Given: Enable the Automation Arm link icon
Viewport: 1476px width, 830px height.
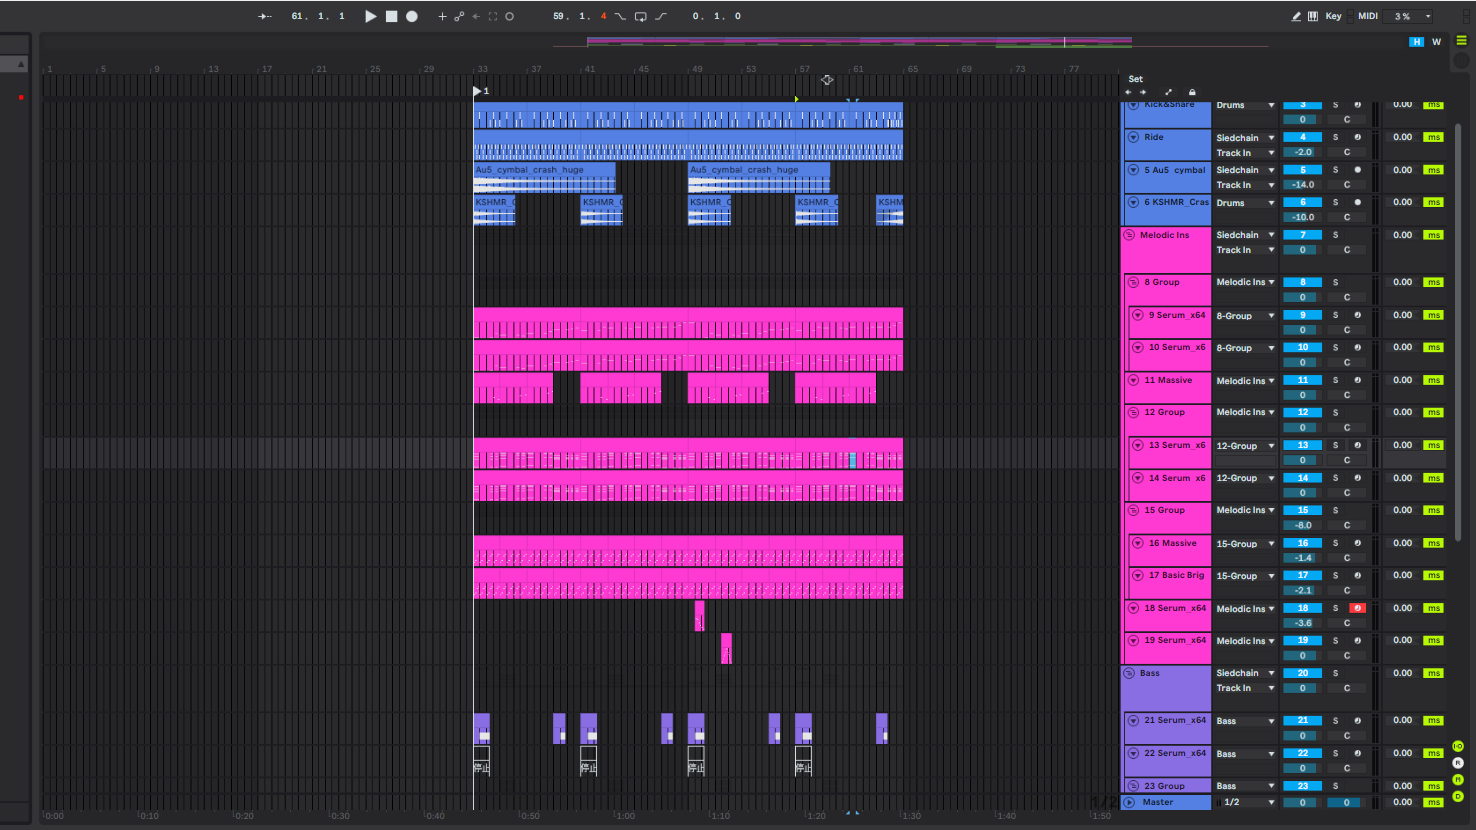Looking at the screenshot, I should (x=459, y=16).
